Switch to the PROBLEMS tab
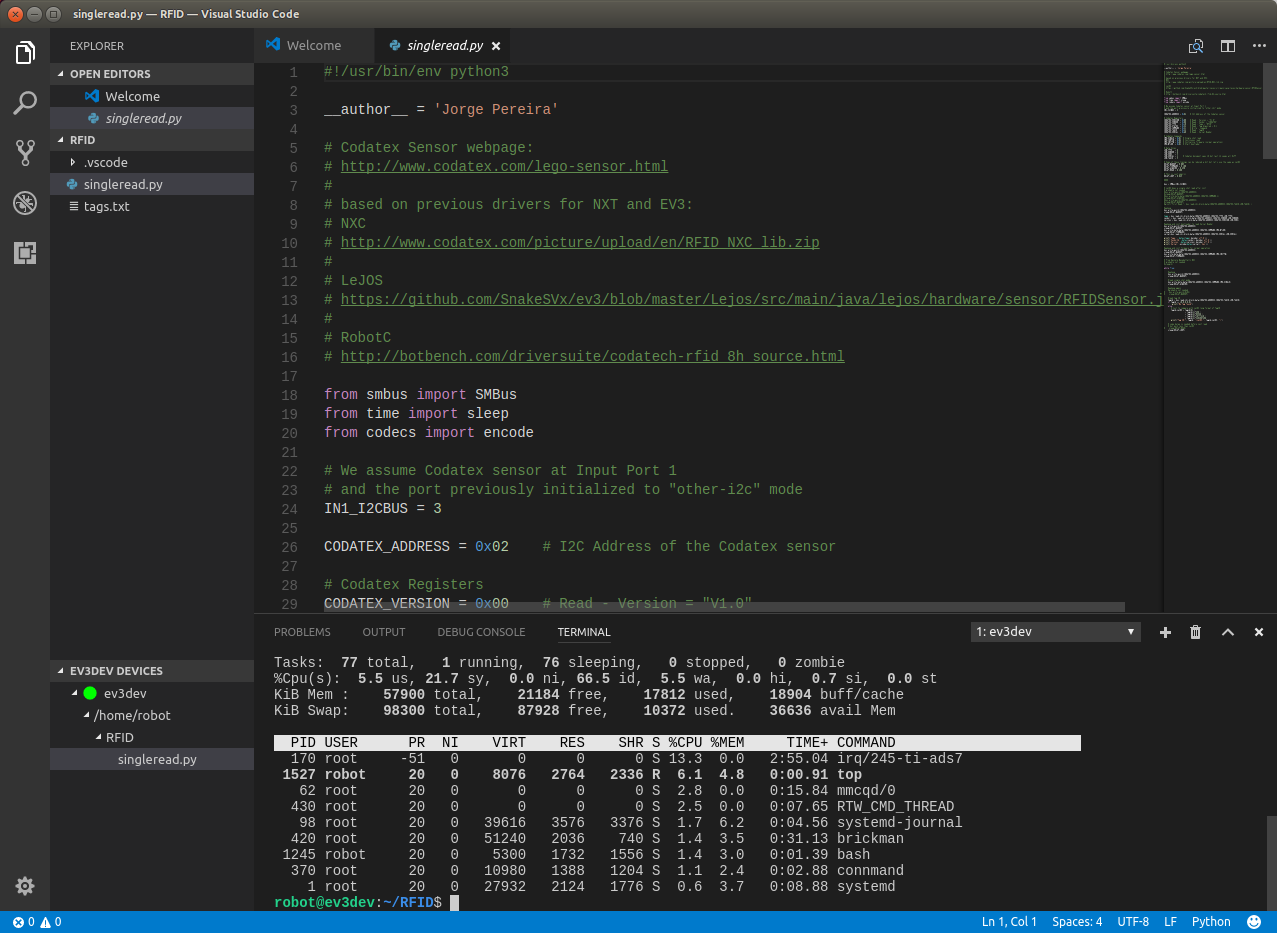Image resolution: width=1277 pixels, height=933 pixels. pos(302,632)
